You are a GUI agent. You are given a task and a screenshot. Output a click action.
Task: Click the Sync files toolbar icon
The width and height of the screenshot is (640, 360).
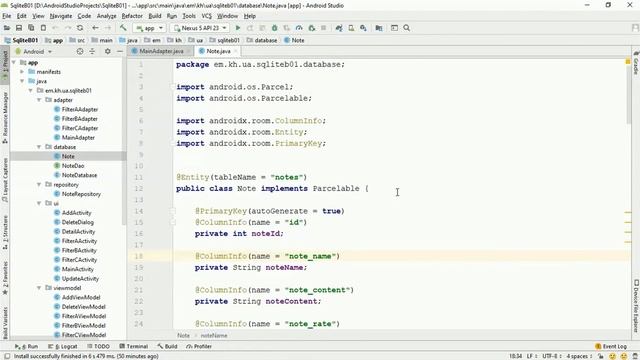(80, 28)
